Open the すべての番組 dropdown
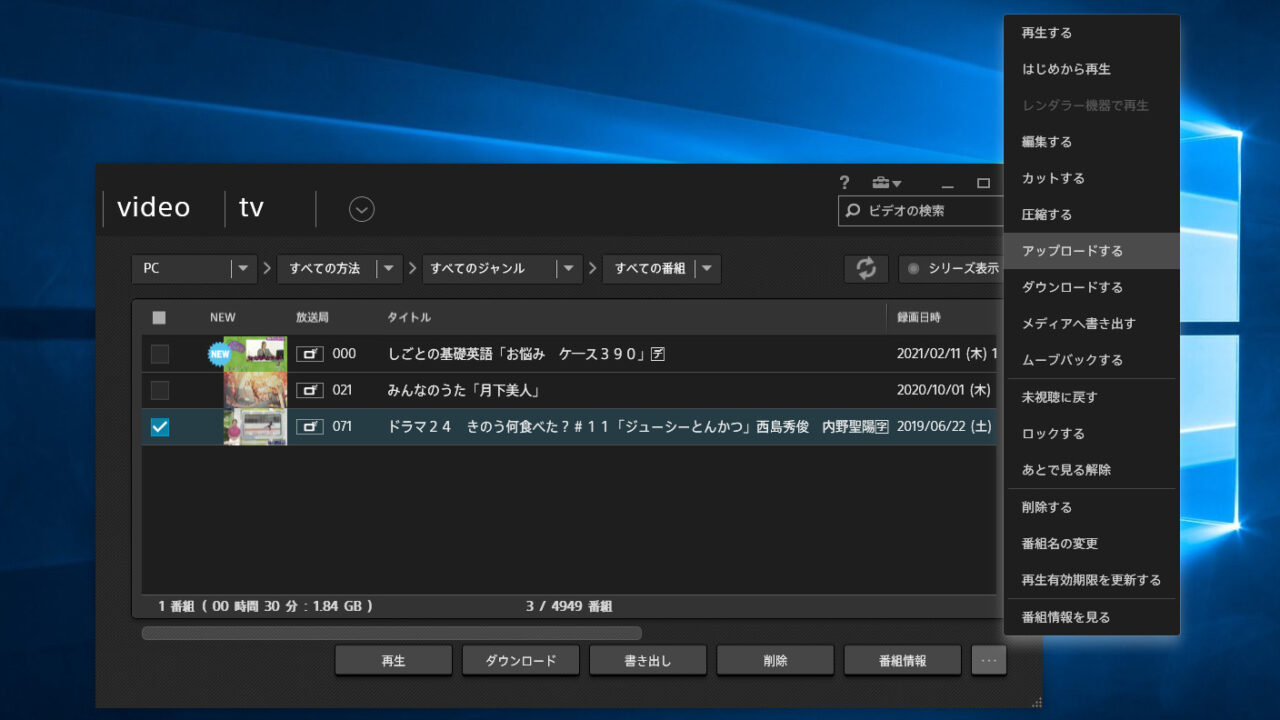Viewport: 1280px width, 720px height. (706, 269)
